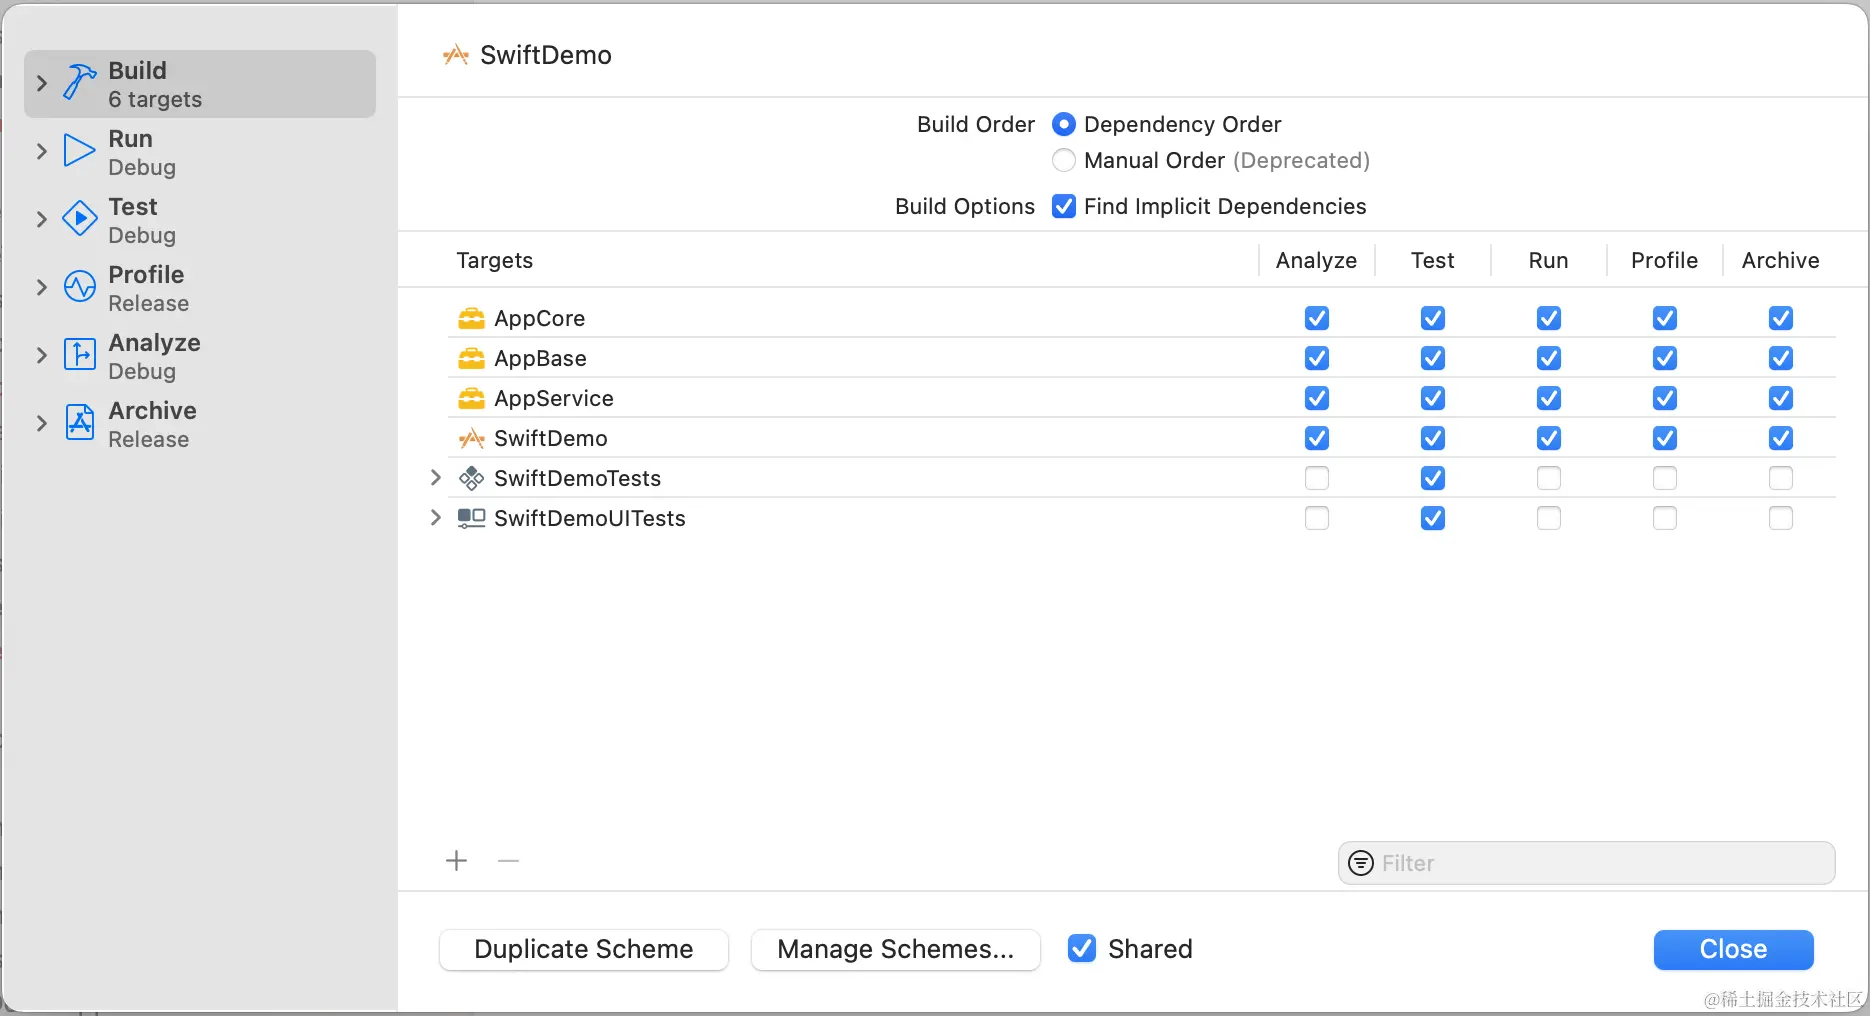
Task: Click the Analyze icon in the sidebar
Action: (80, 355)
